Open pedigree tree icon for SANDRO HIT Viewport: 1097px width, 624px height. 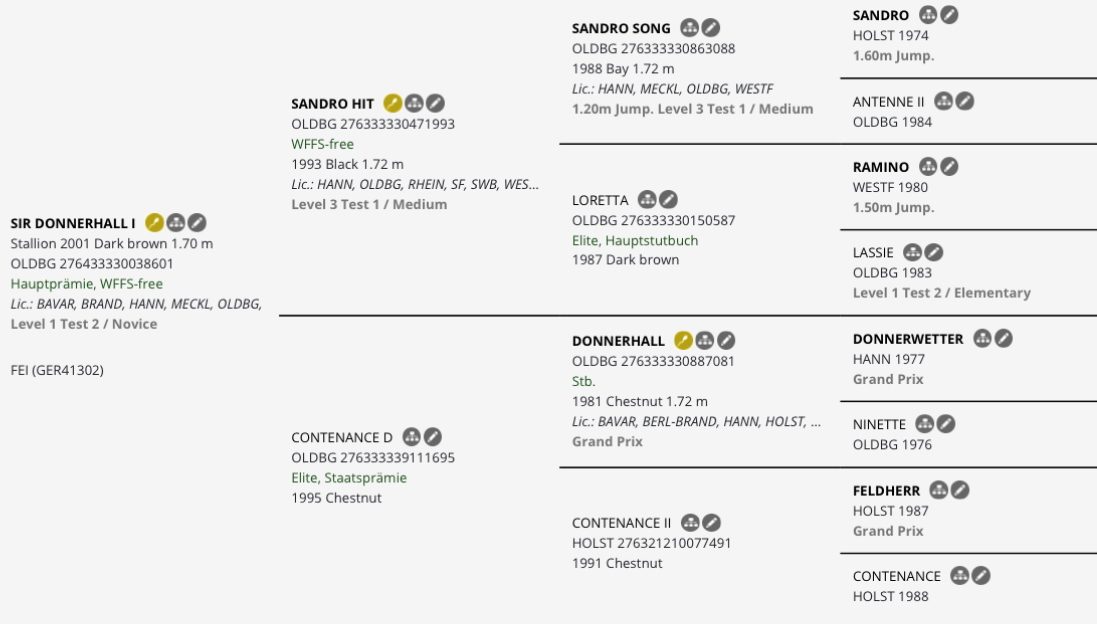pyautogui.click(x=414, y=104)
